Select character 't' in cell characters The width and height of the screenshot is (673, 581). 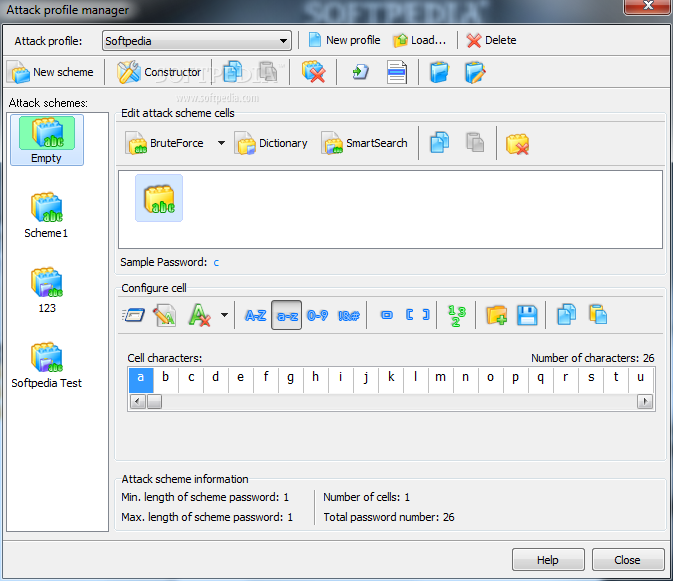615,380
